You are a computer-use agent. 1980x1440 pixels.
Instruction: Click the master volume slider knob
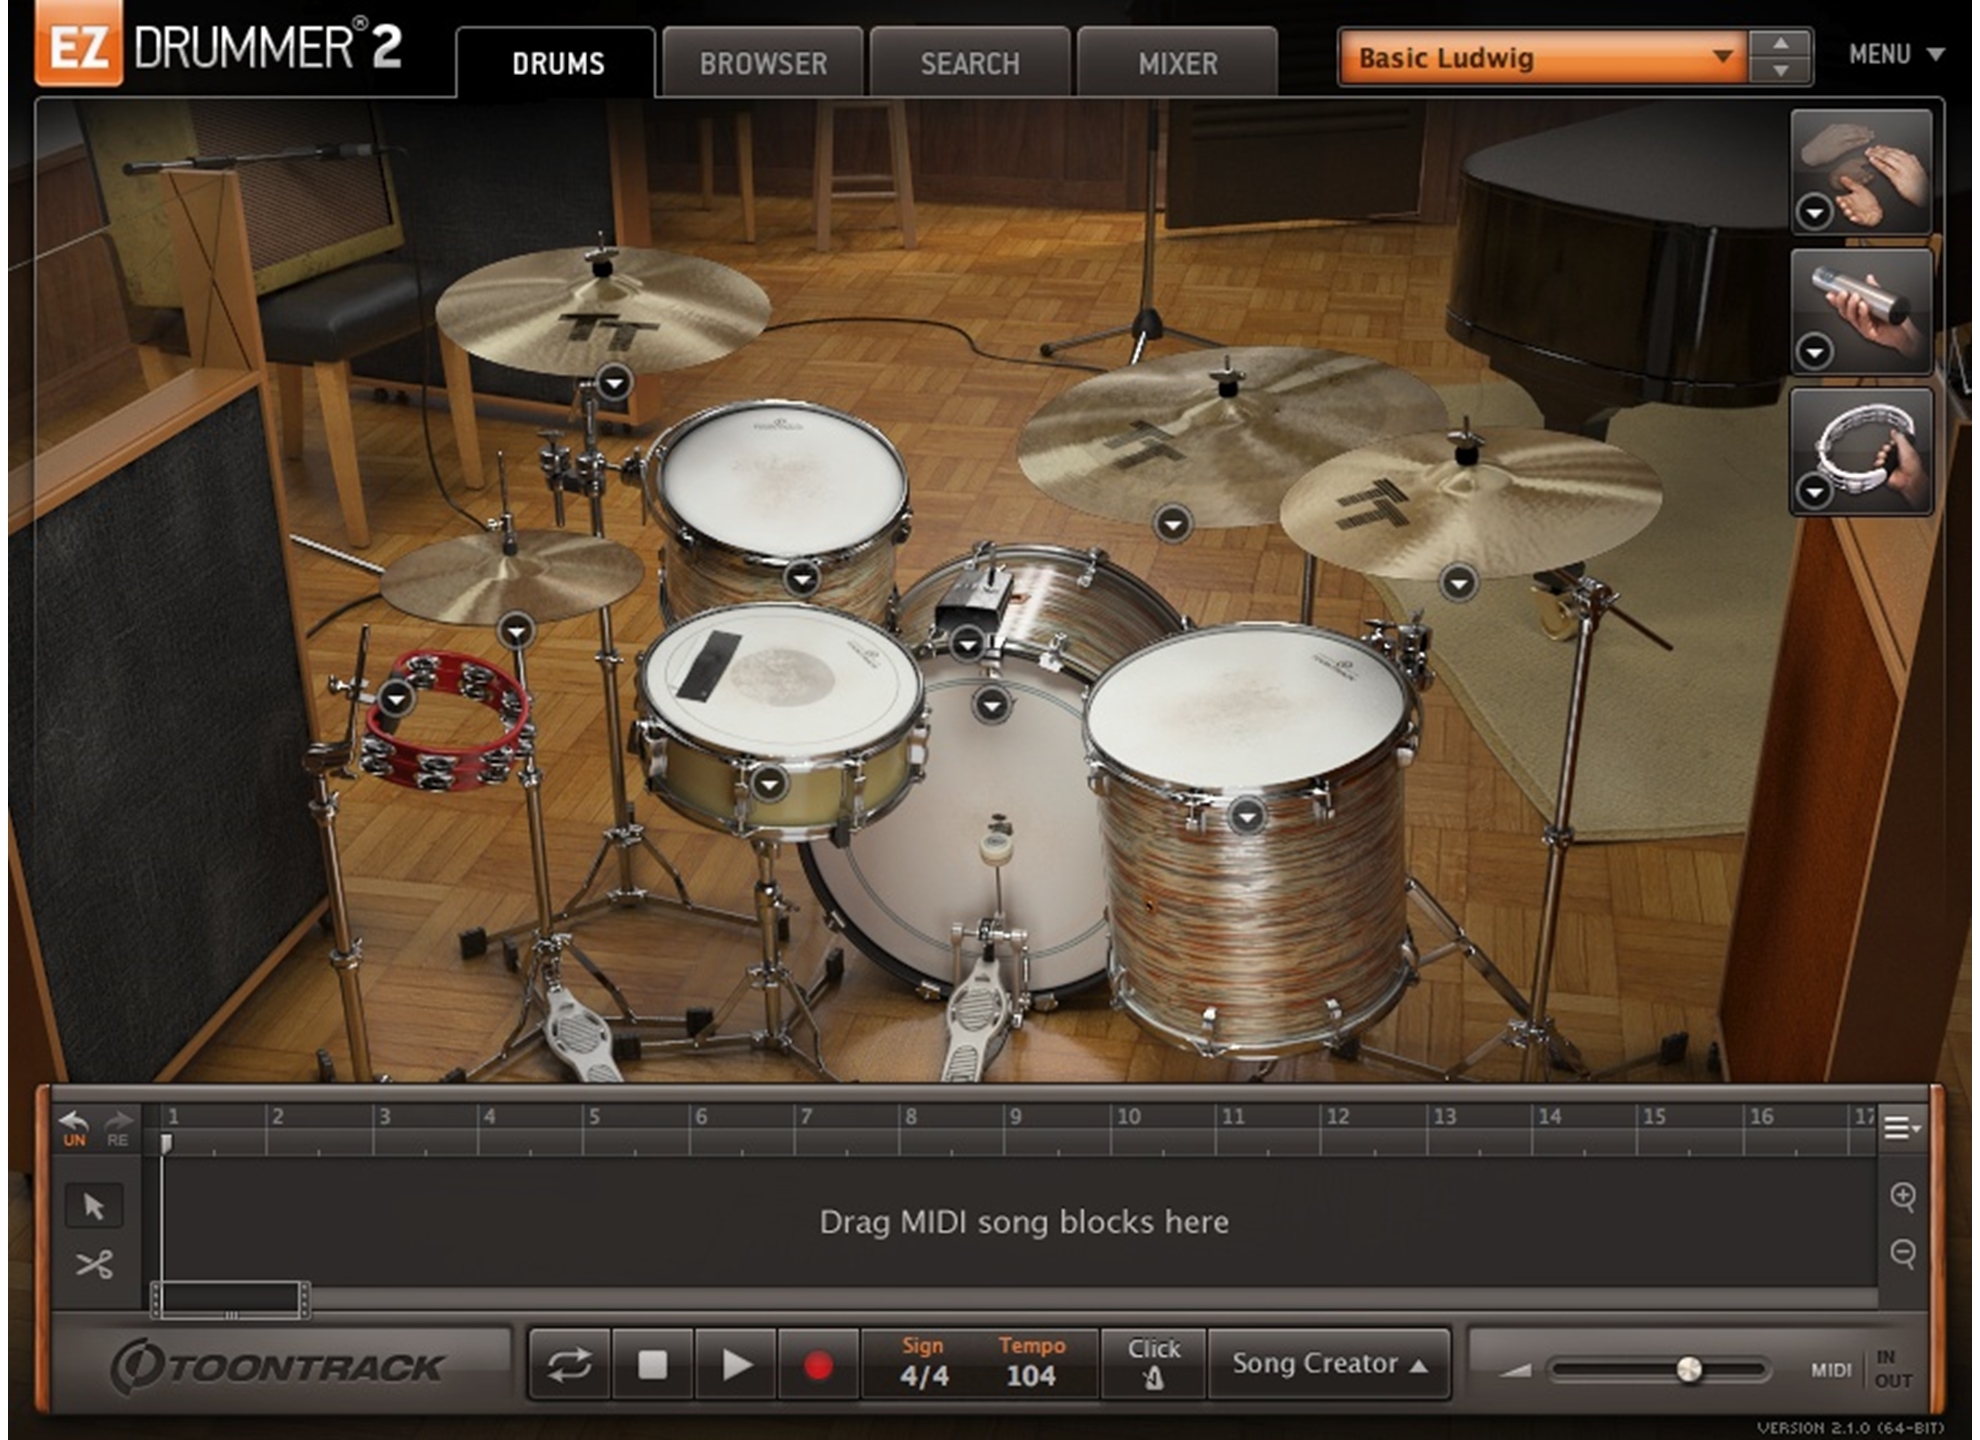(x=1688, y=1369)
